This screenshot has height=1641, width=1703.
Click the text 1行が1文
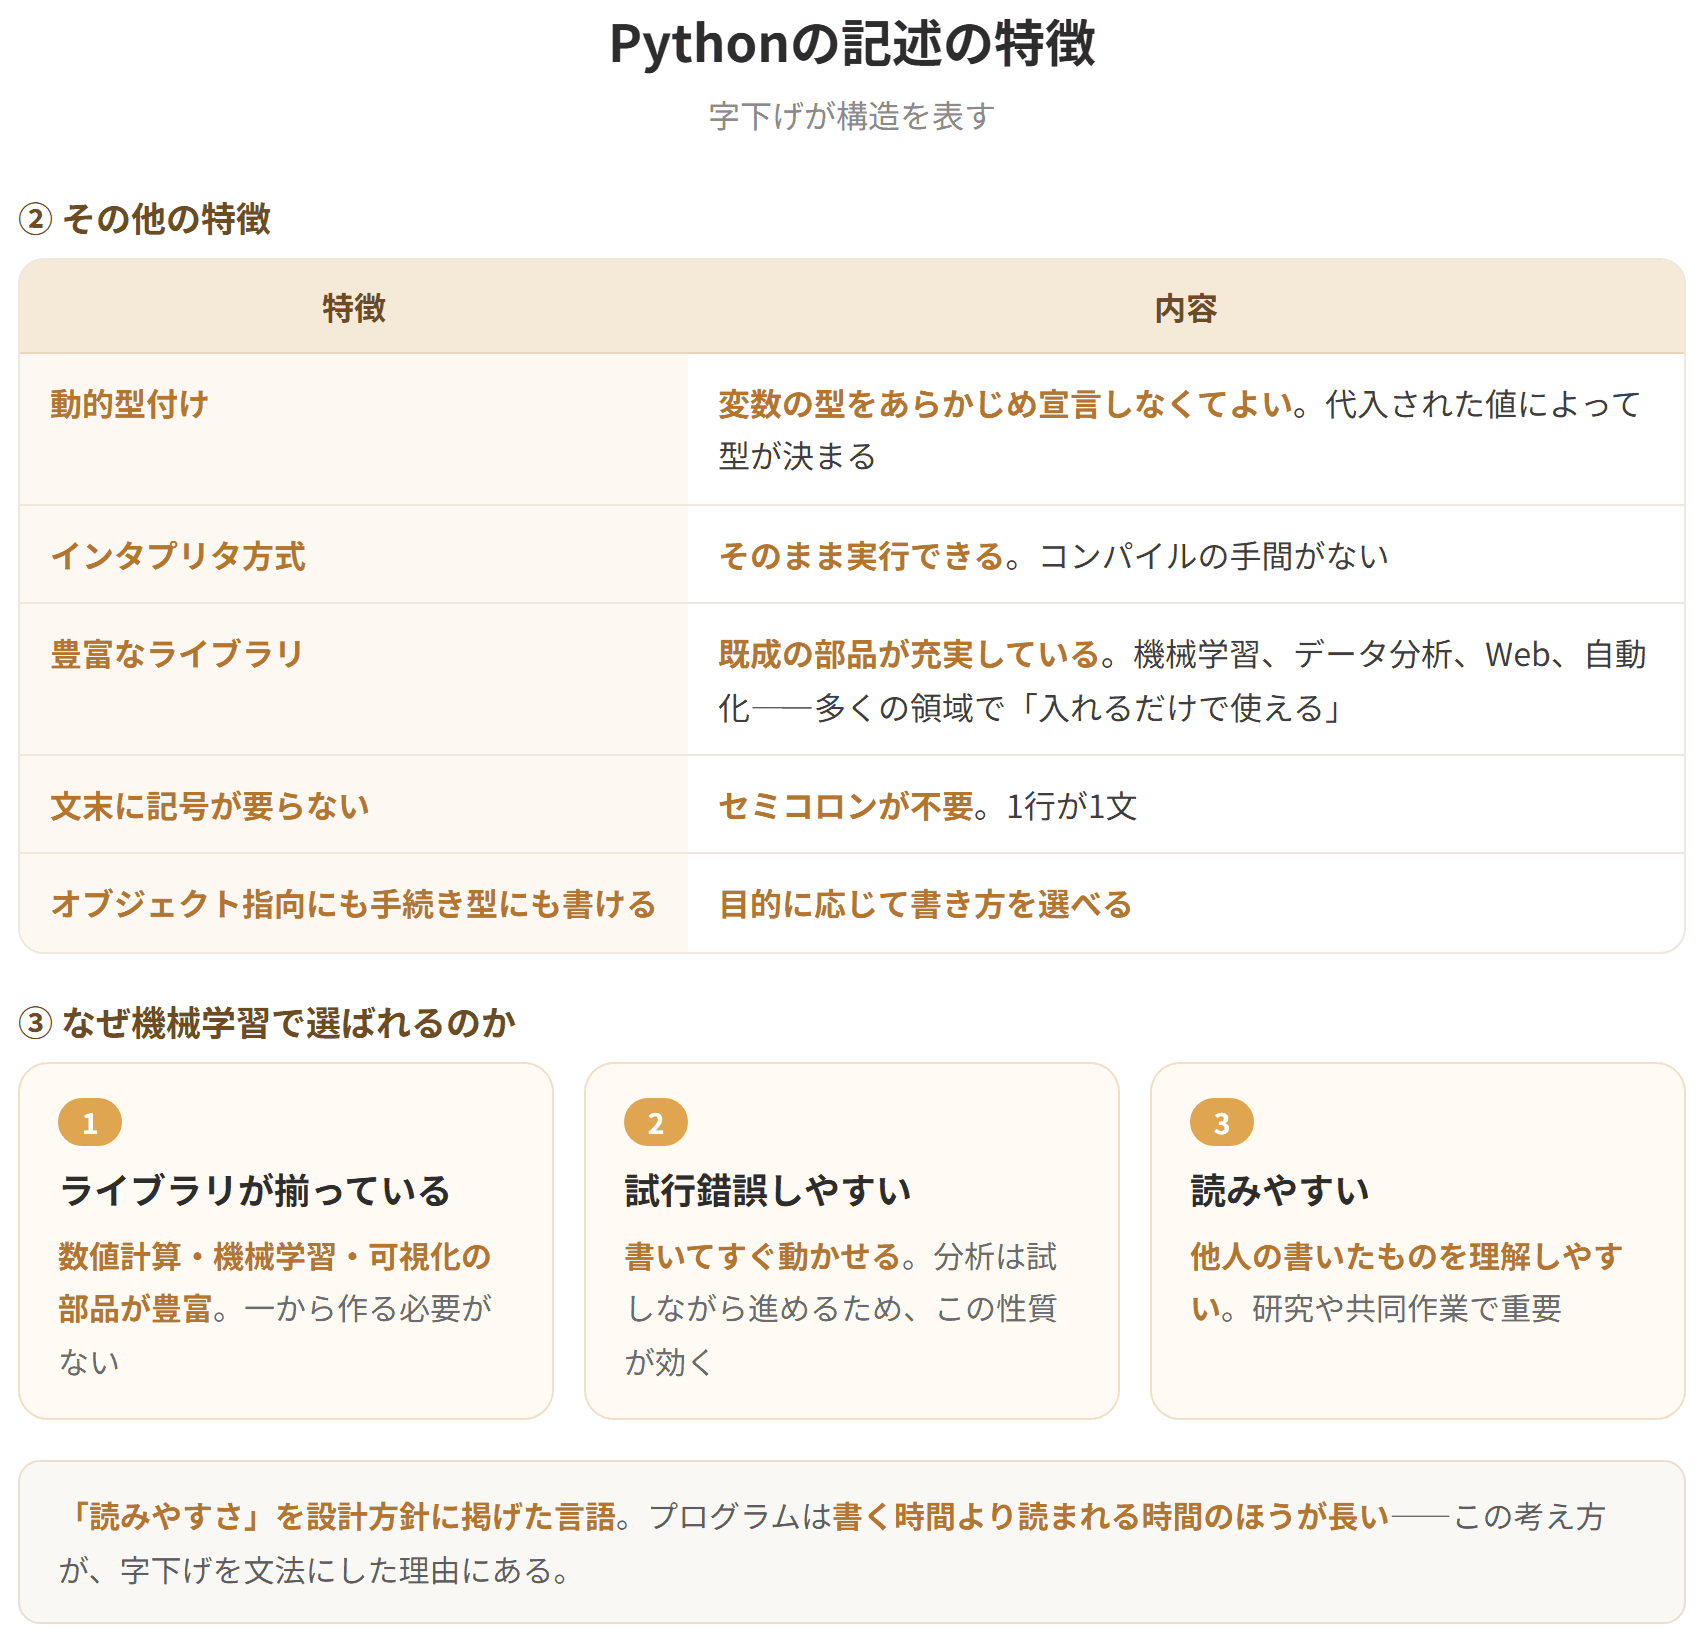1072,806
